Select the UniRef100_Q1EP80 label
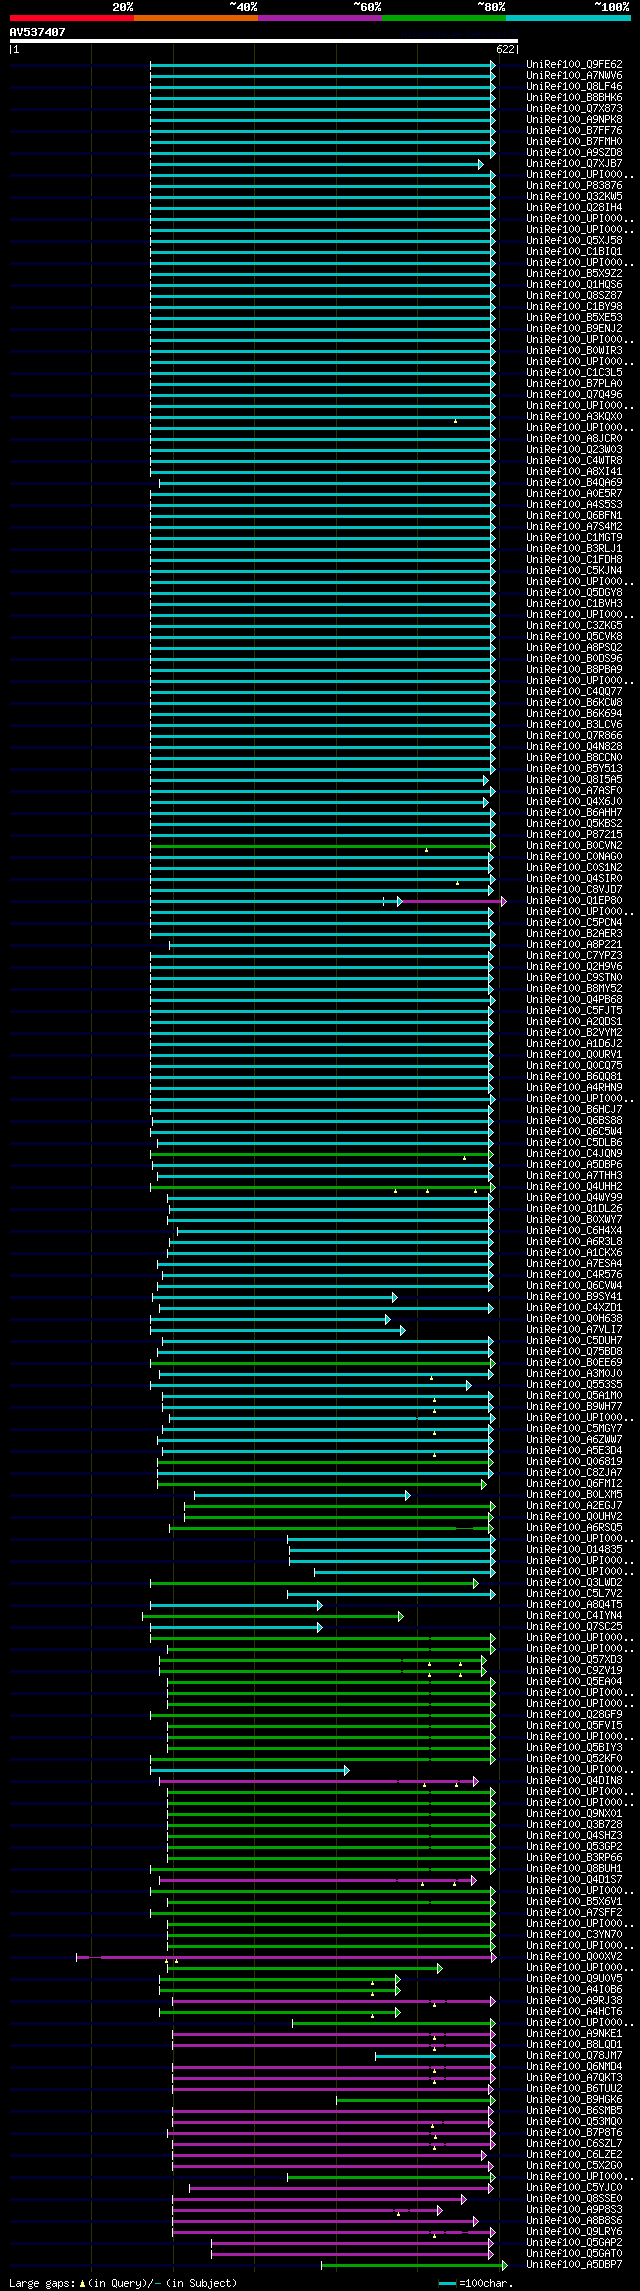This screenshot has width=640, height=2291. 574,901
